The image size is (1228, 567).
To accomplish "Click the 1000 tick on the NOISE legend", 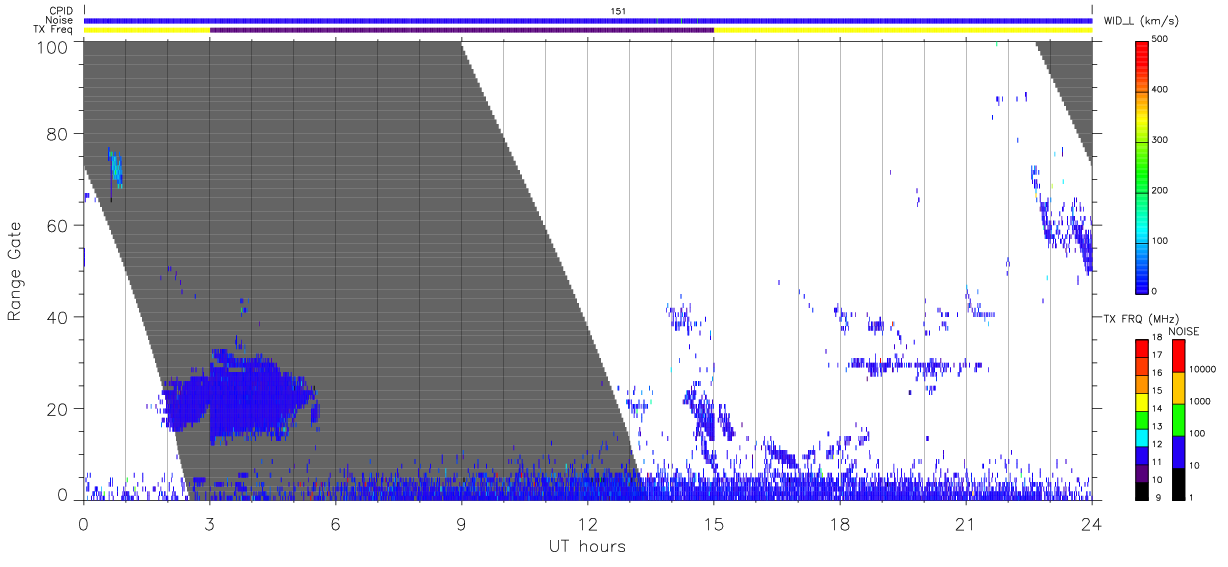I will coord(1201,400).
